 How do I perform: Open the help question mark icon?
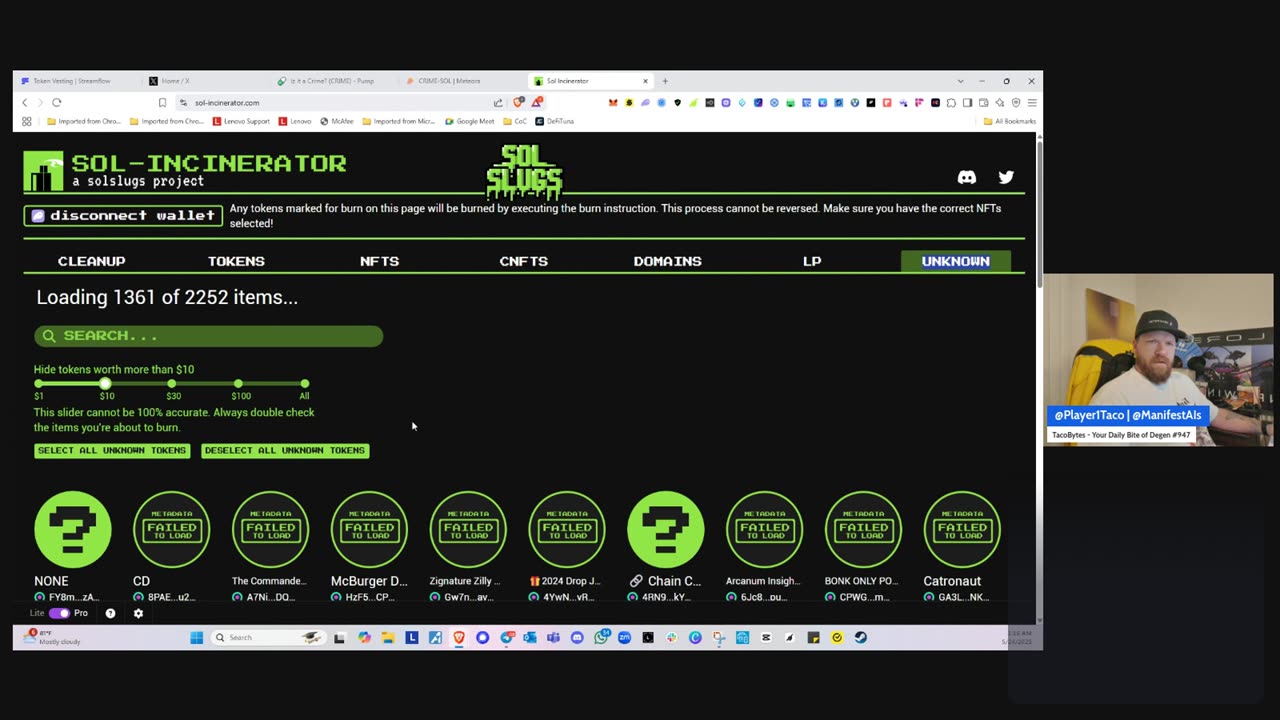pyautogui.click(x=110, y=613)
